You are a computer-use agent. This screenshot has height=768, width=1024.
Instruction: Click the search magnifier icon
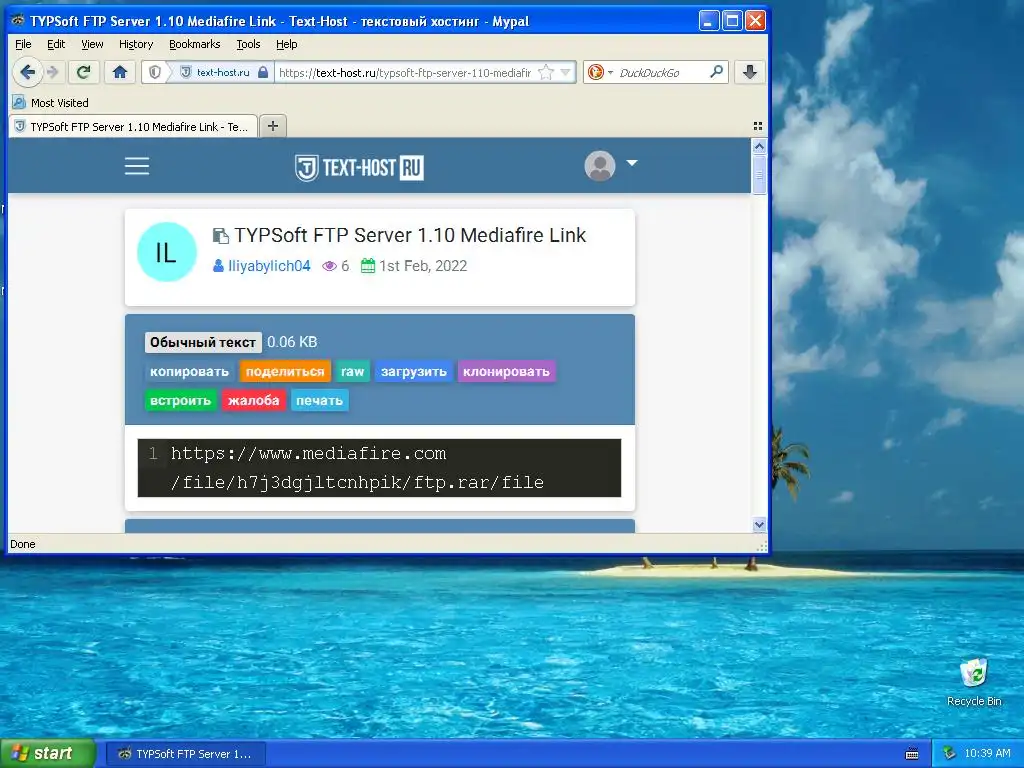716,72
